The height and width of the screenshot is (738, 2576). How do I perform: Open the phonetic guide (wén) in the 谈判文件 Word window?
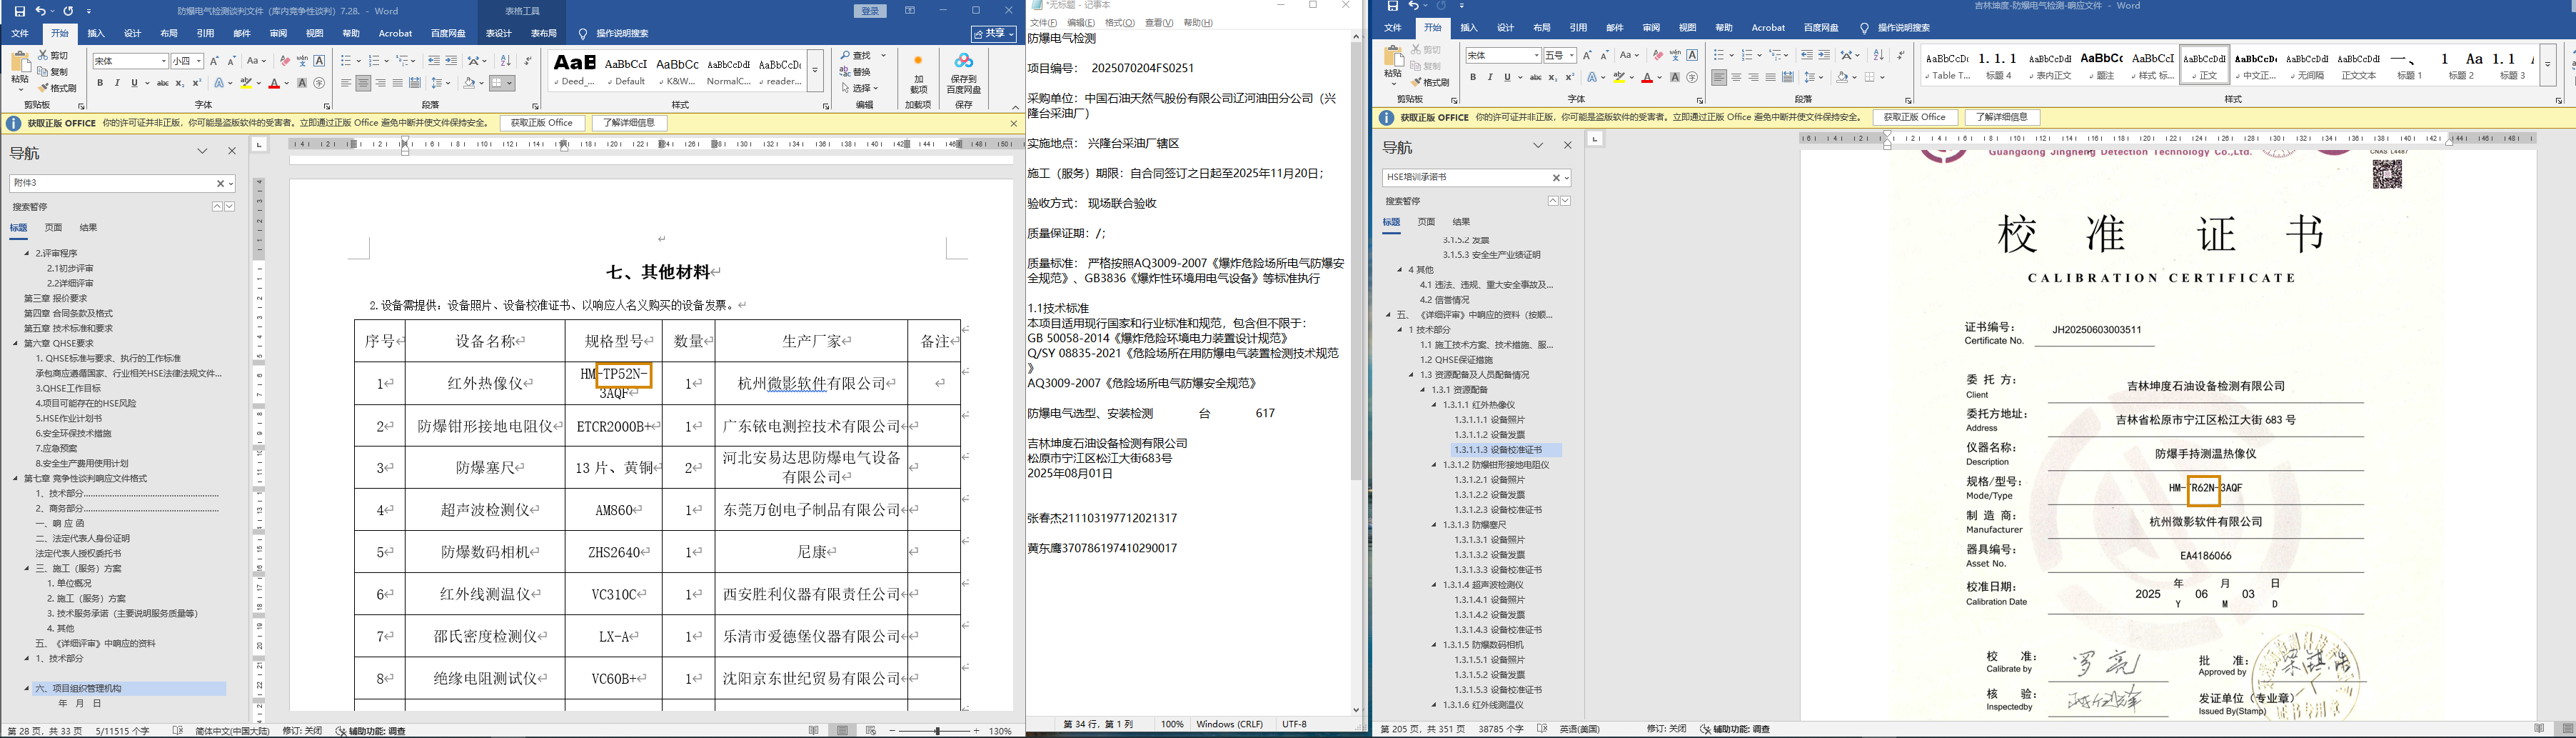pyautogui.click(x=302, y=61)
